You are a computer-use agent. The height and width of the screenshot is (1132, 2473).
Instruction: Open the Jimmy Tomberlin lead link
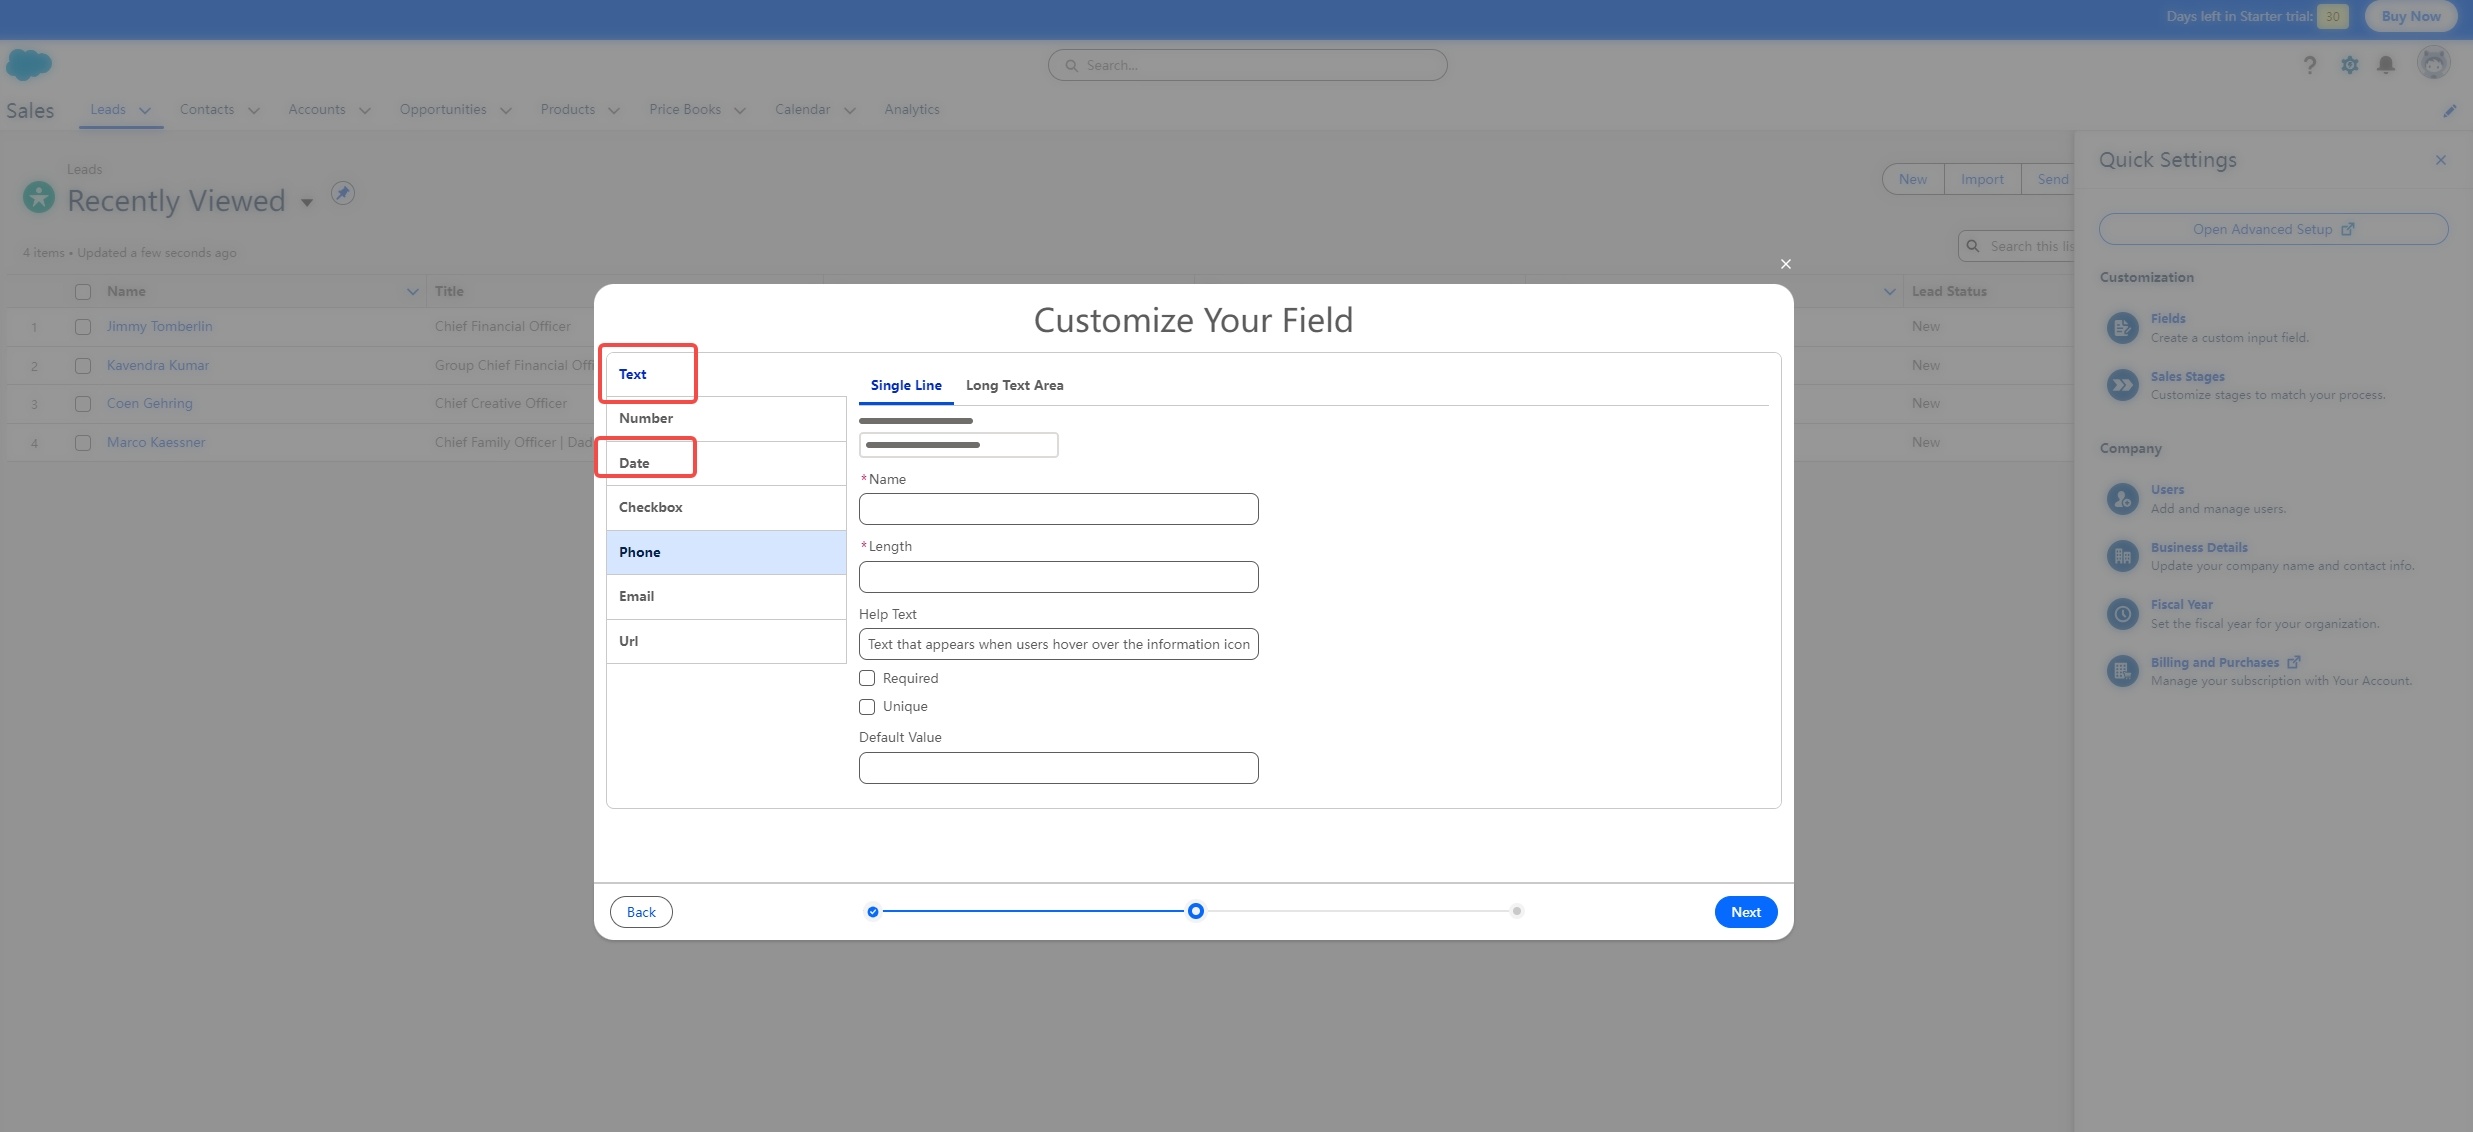[160, 326]
